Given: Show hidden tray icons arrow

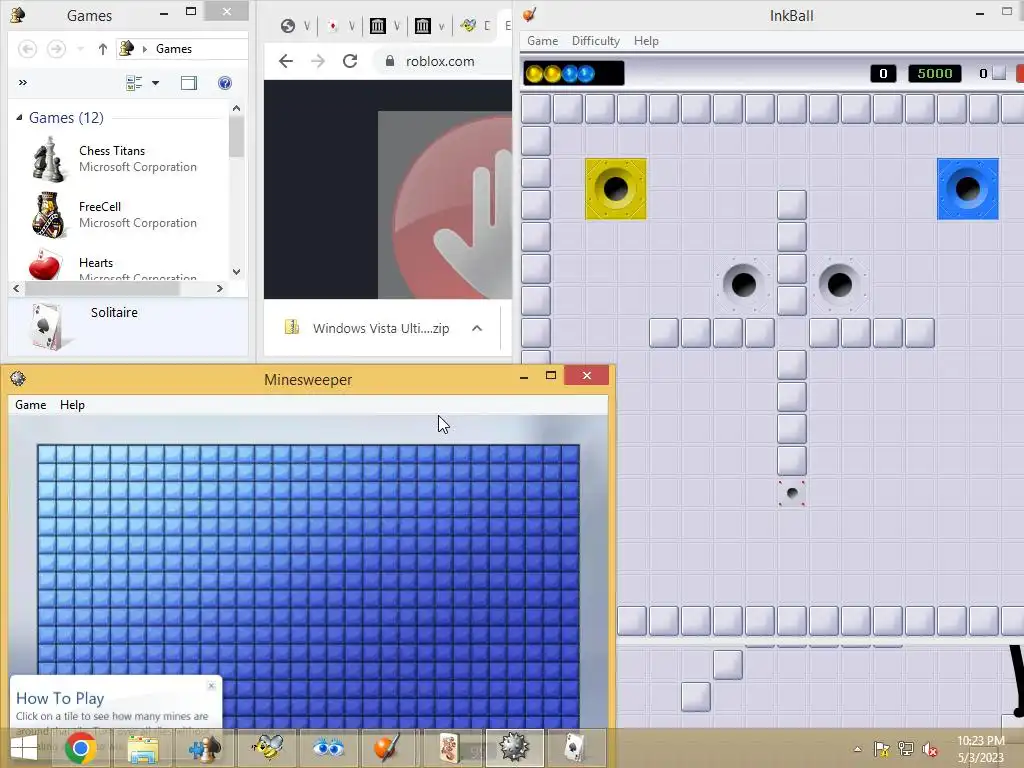Looking at the screenshot, I should 857,749.
